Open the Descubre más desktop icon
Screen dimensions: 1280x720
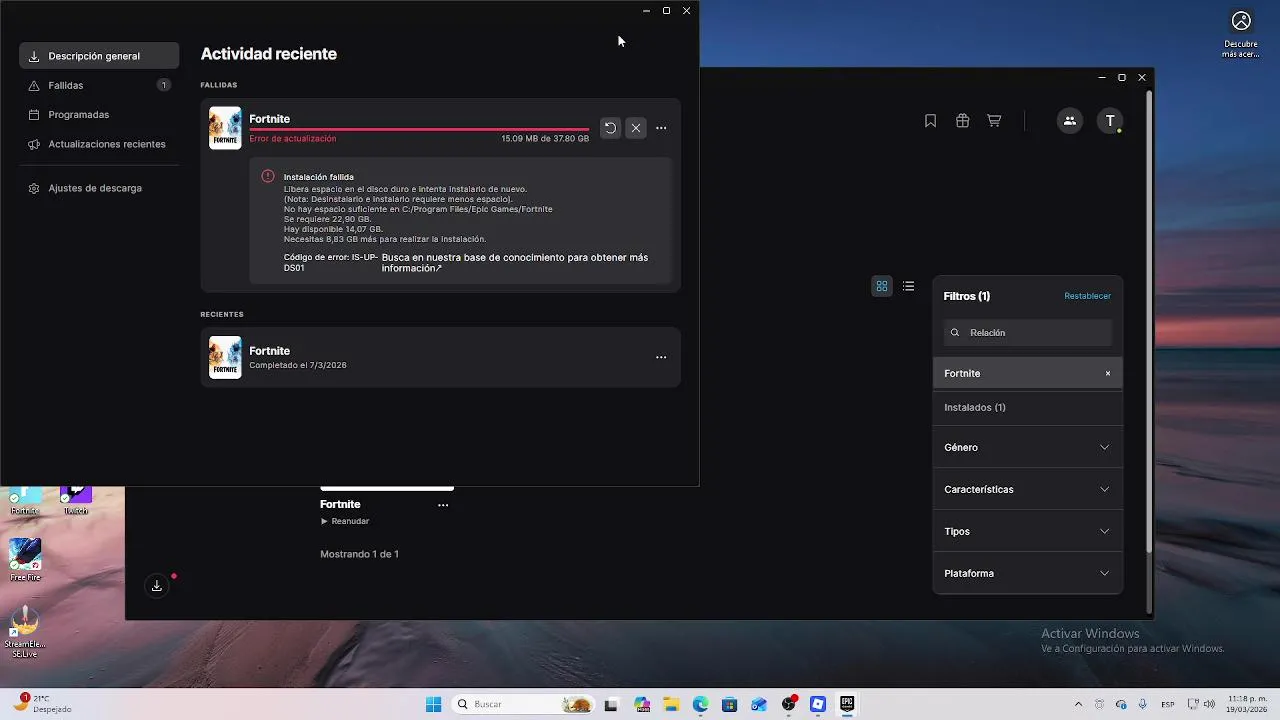1241,34
